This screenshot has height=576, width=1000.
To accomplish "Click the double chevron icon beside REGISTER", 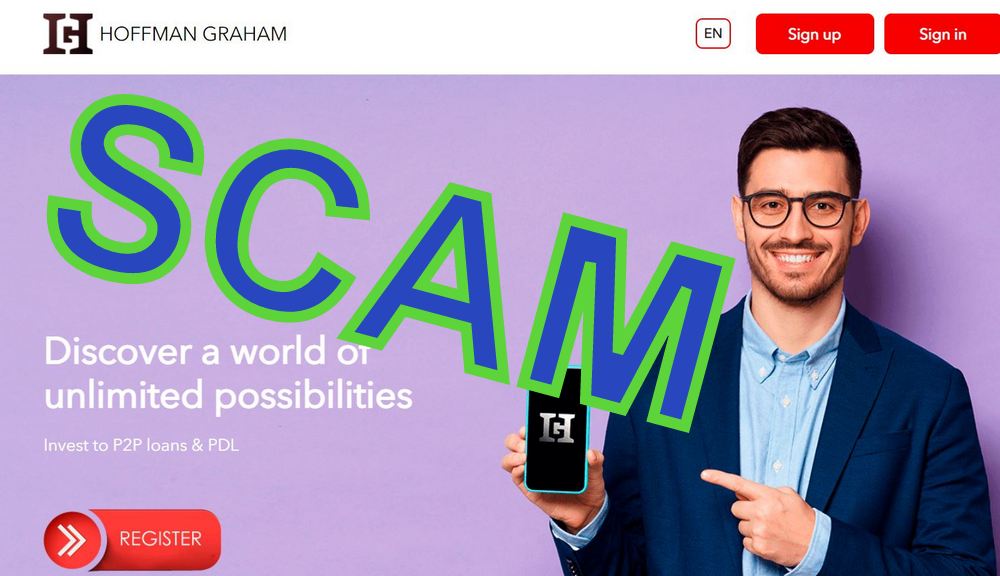I will [71, 540].
